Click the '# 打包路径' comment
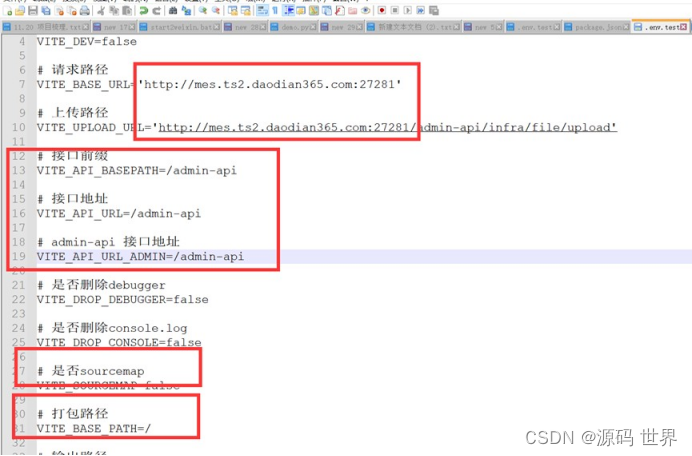This screenshot has width=692, height=456. click(x=73, y=414)
